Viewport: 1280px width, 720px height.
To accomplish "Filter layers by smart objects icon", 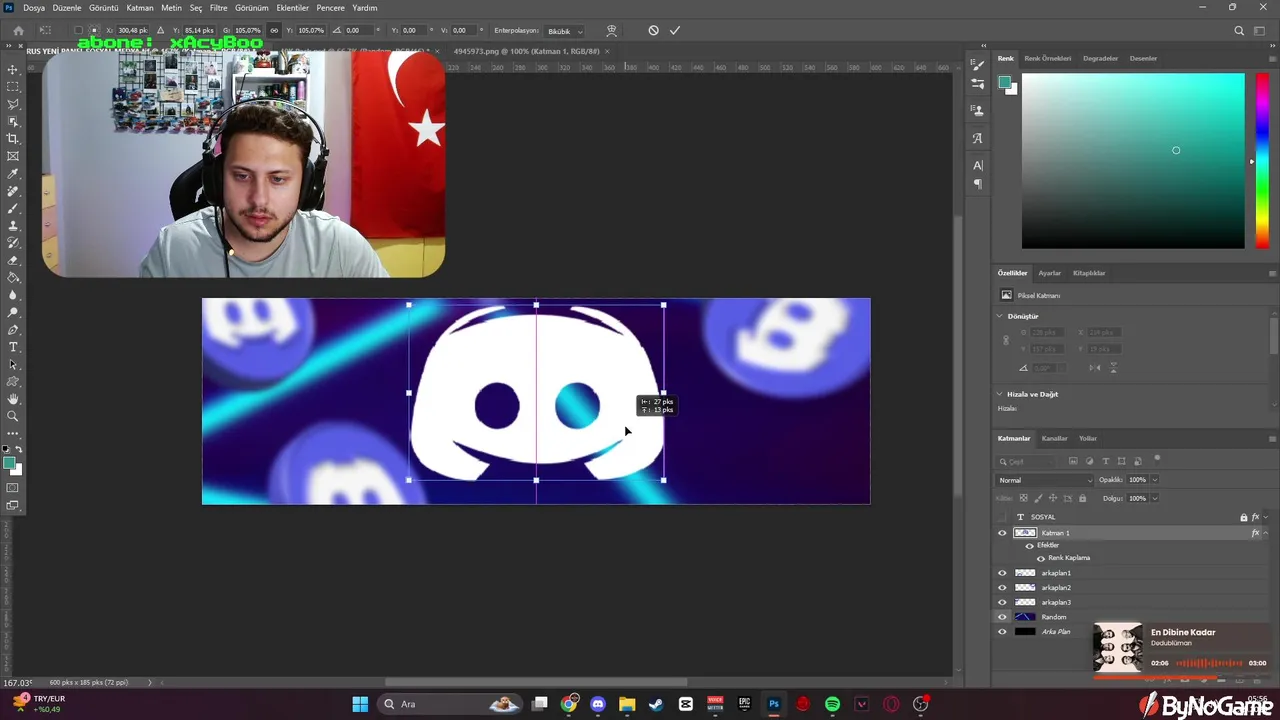I will tap(1138, 461).
